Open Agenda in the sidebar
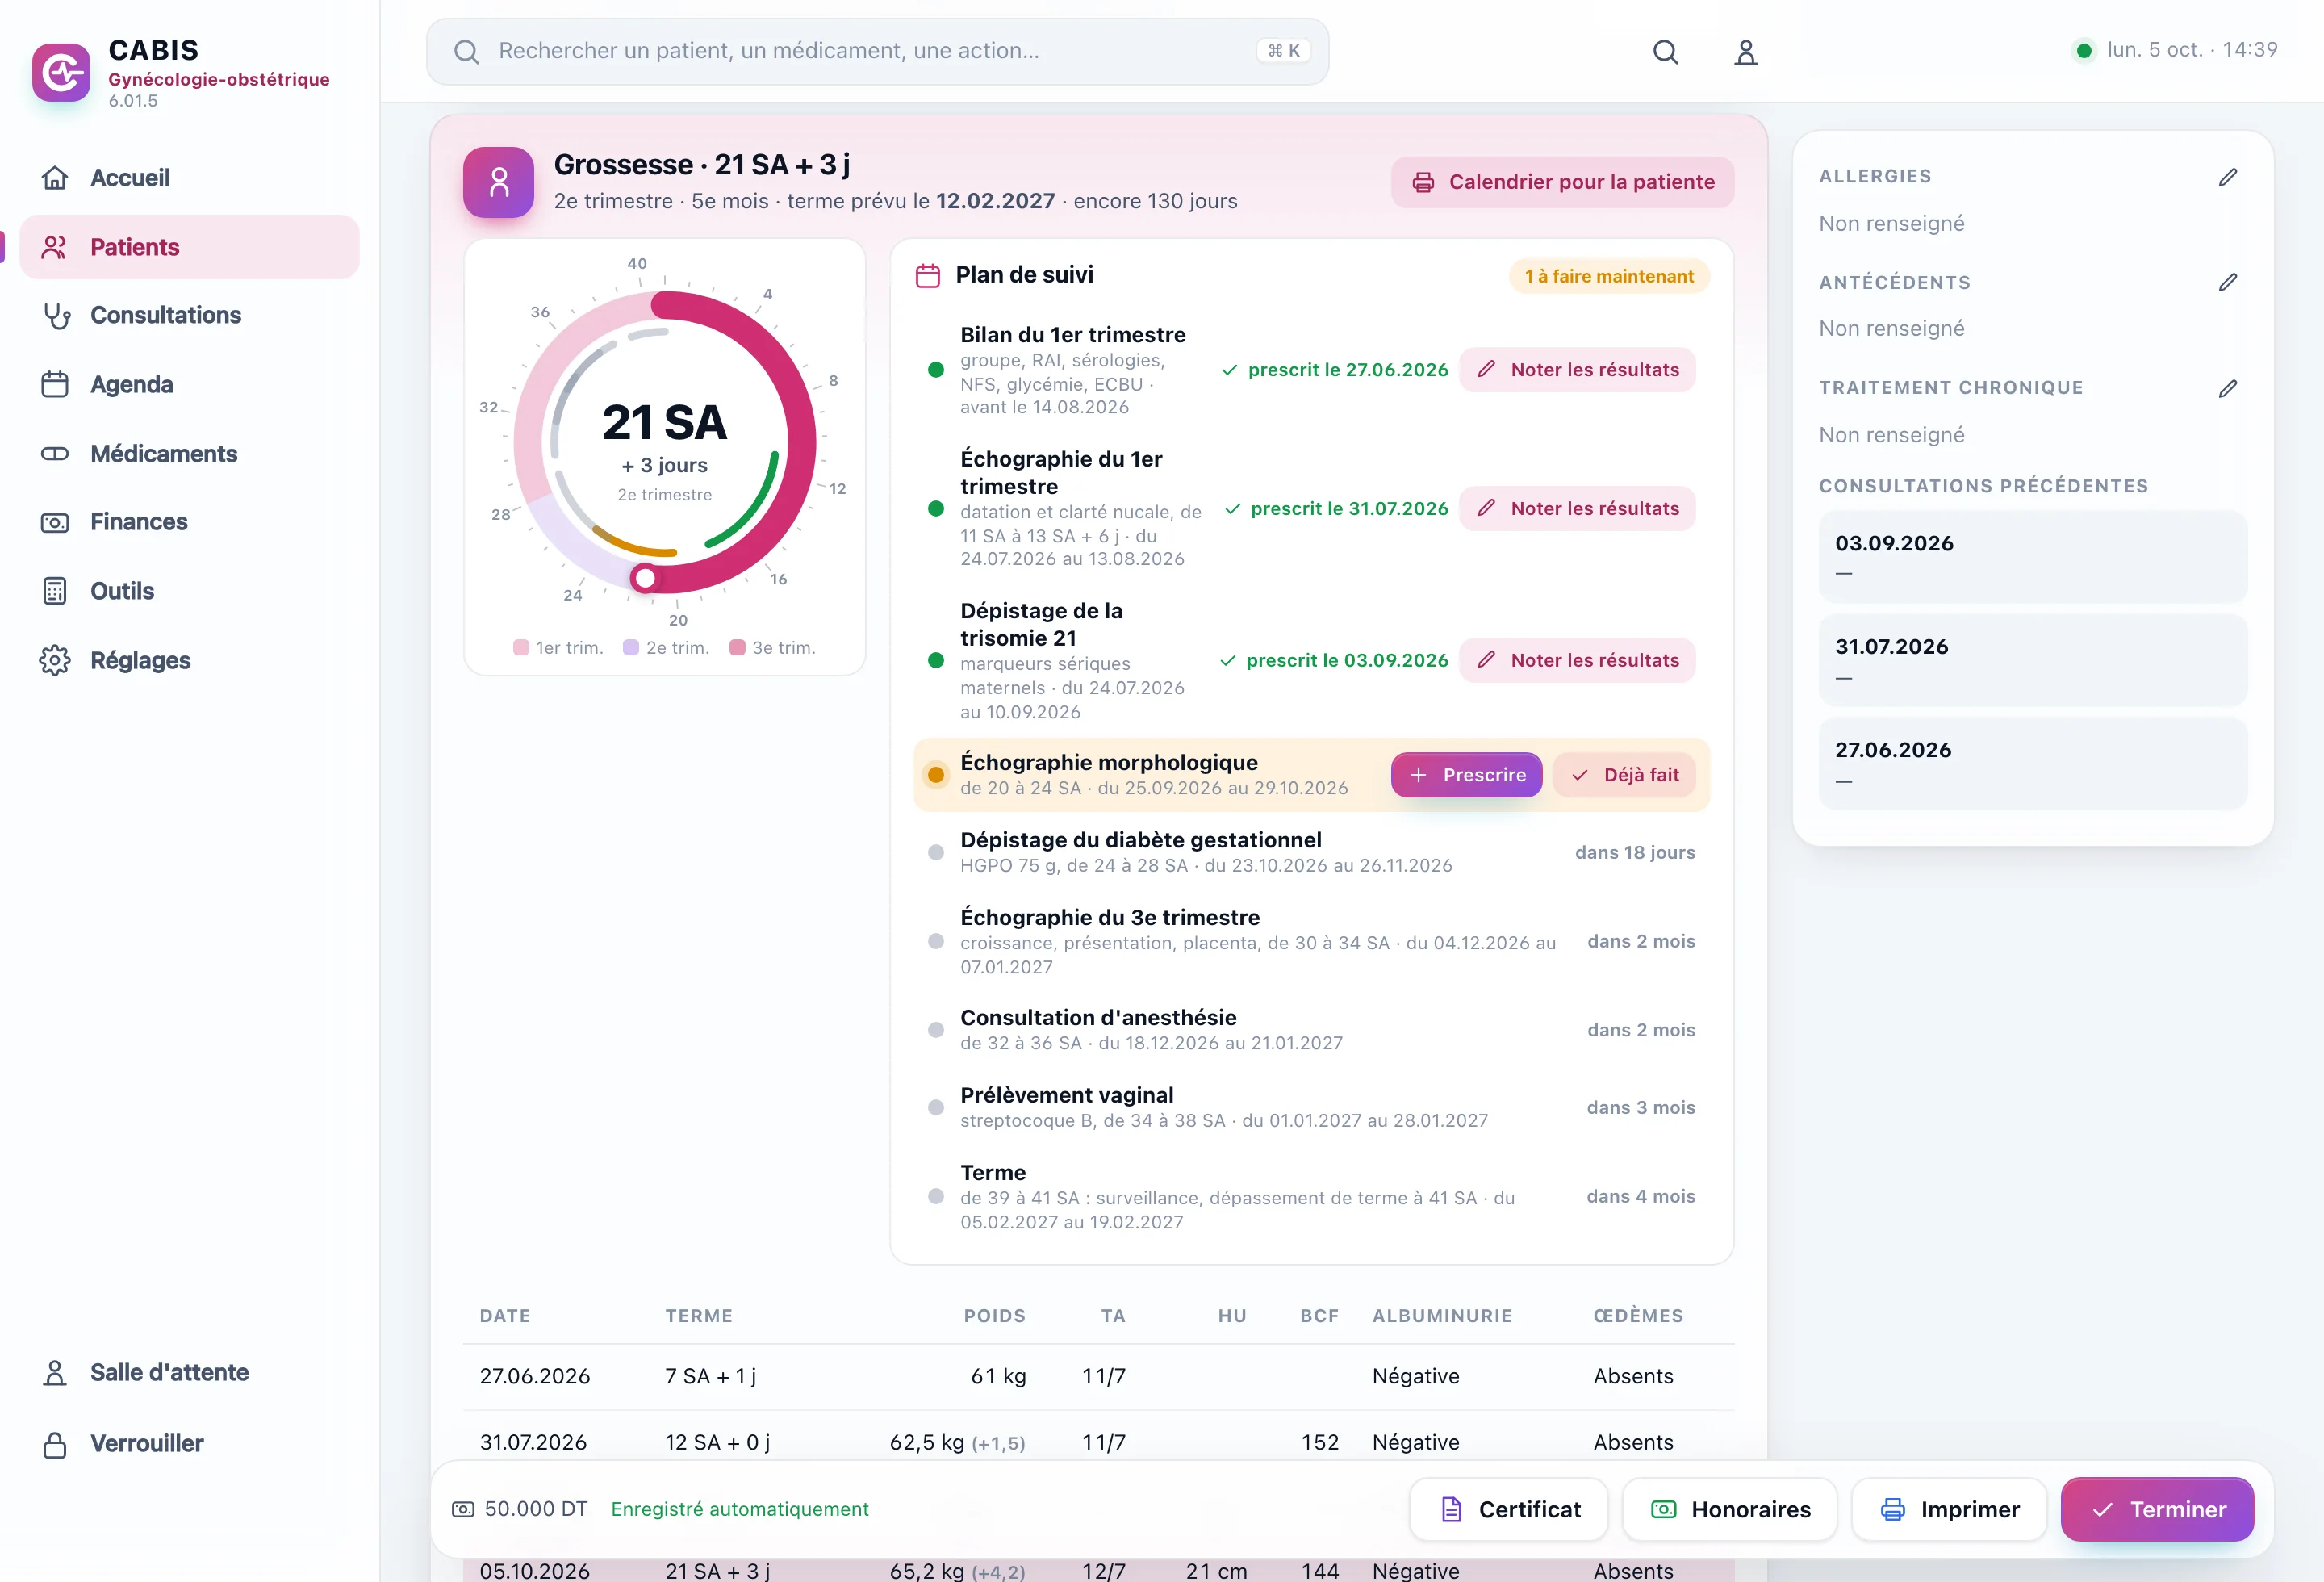The width and height of the screenshot is (2324, 1582). (189, 384)
